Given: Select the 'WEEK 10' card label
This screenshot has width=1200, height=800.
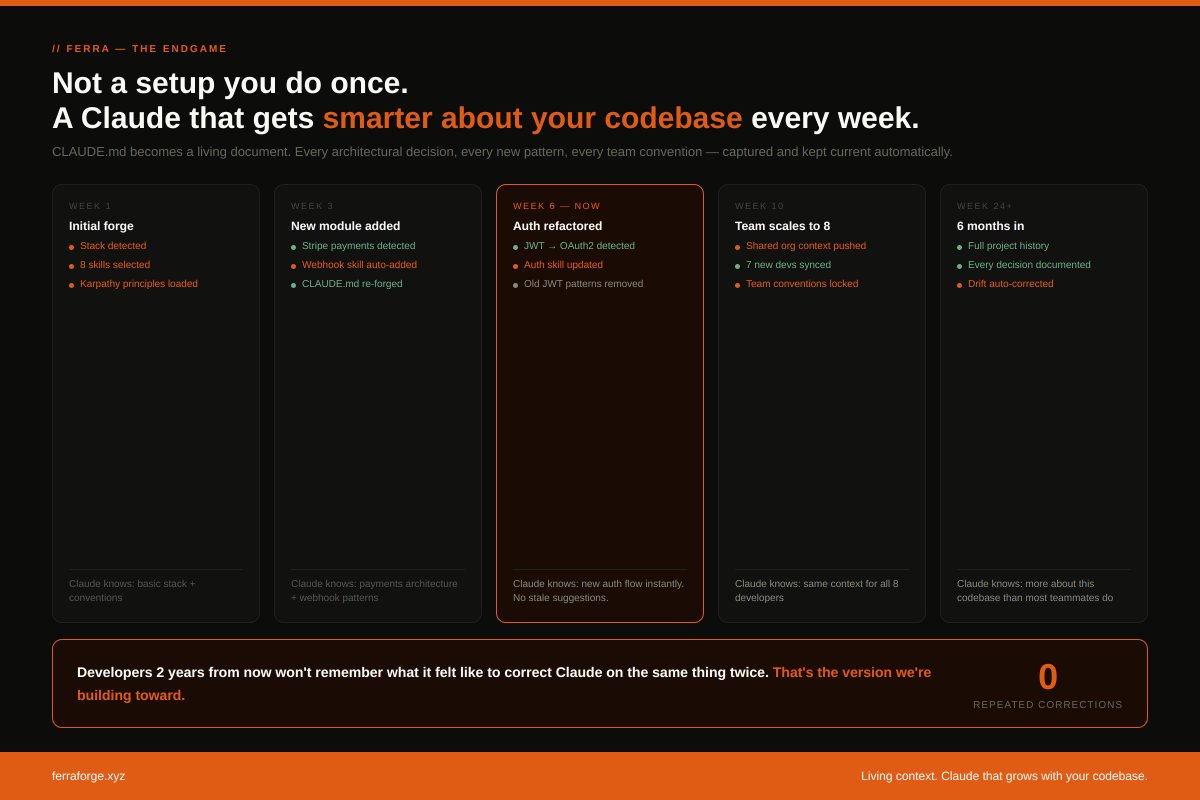Looking at the screenshot, I should coord(760,206).
